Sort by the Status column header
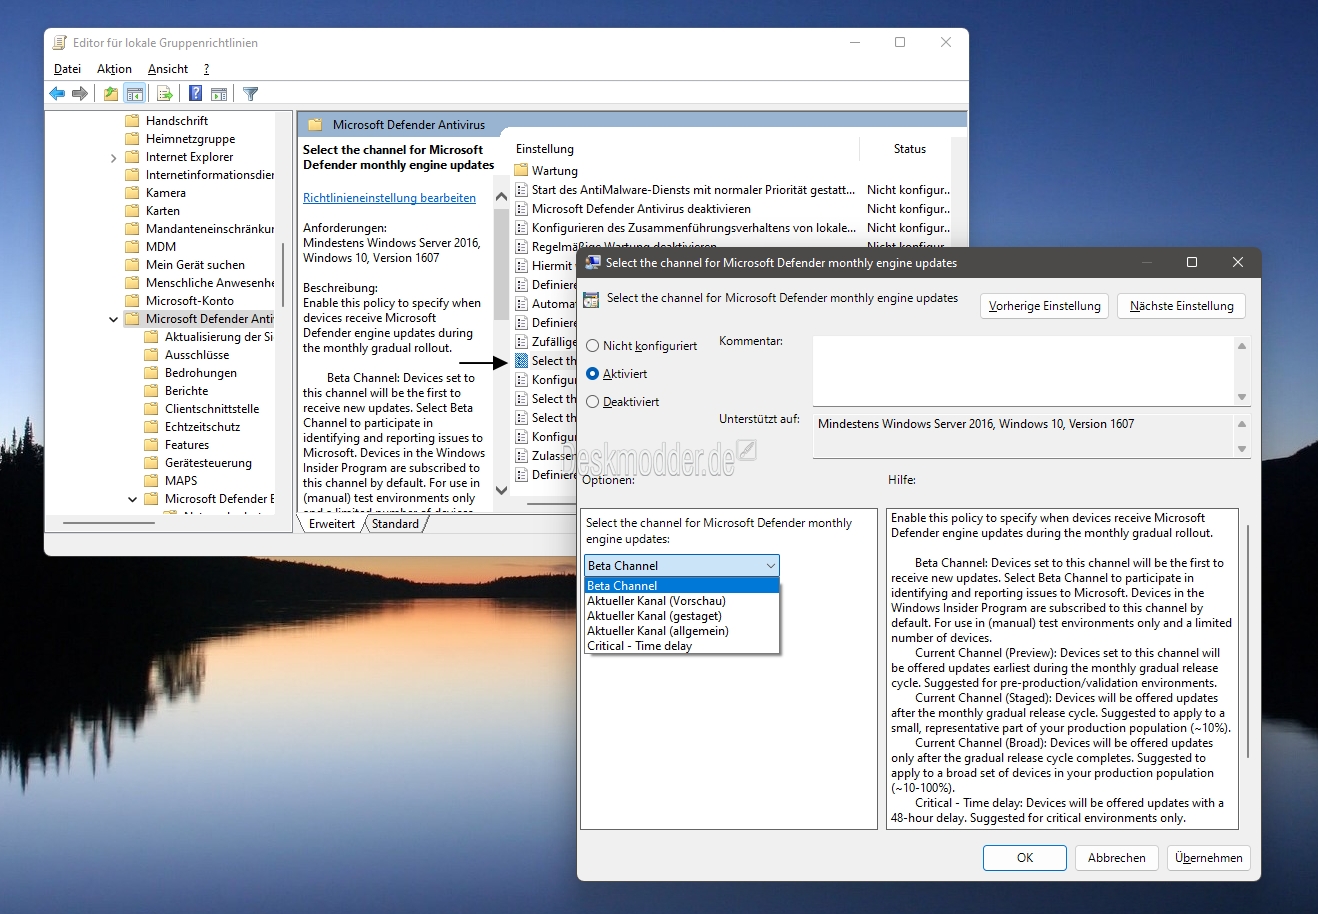The width and height of the screenshot is (1318, 914). [909, 149]
